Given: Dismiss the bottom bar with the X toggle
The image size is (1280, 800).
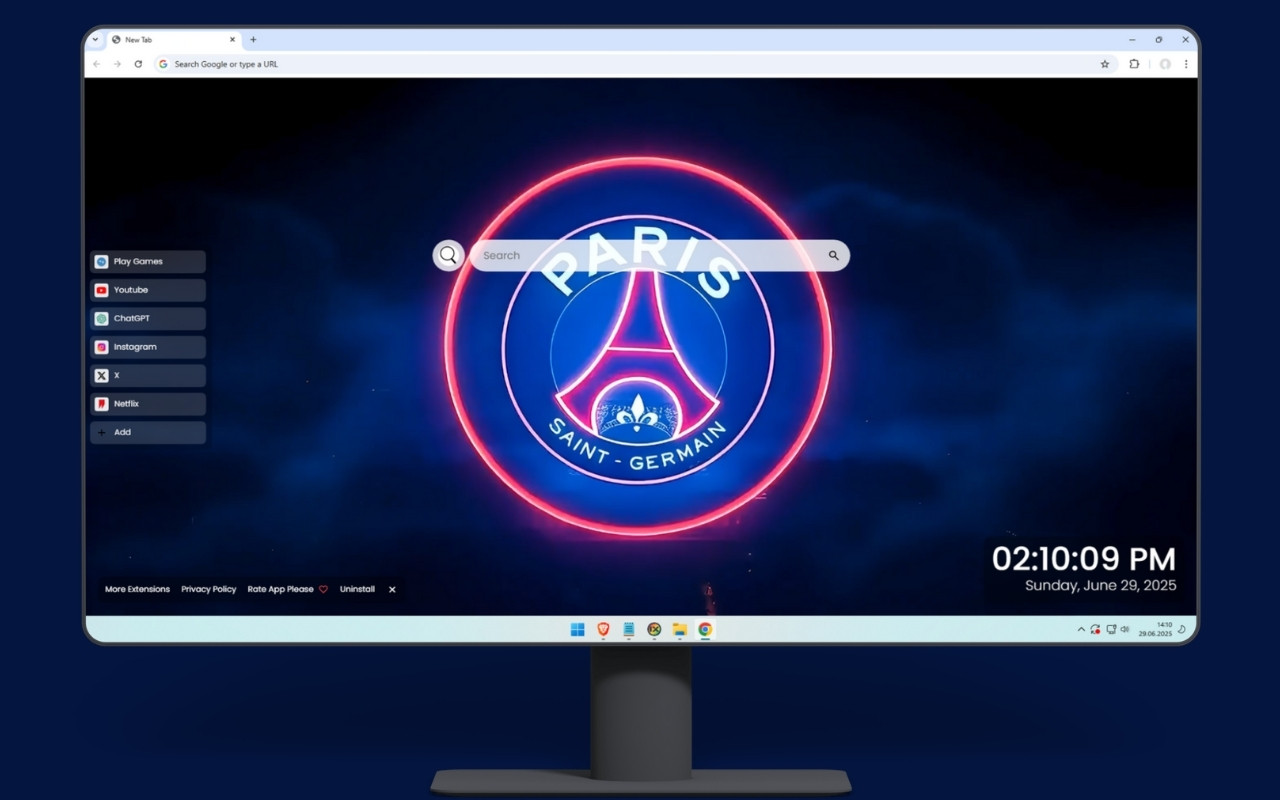Looking at the screenshot, I should [x=391, y=589].
